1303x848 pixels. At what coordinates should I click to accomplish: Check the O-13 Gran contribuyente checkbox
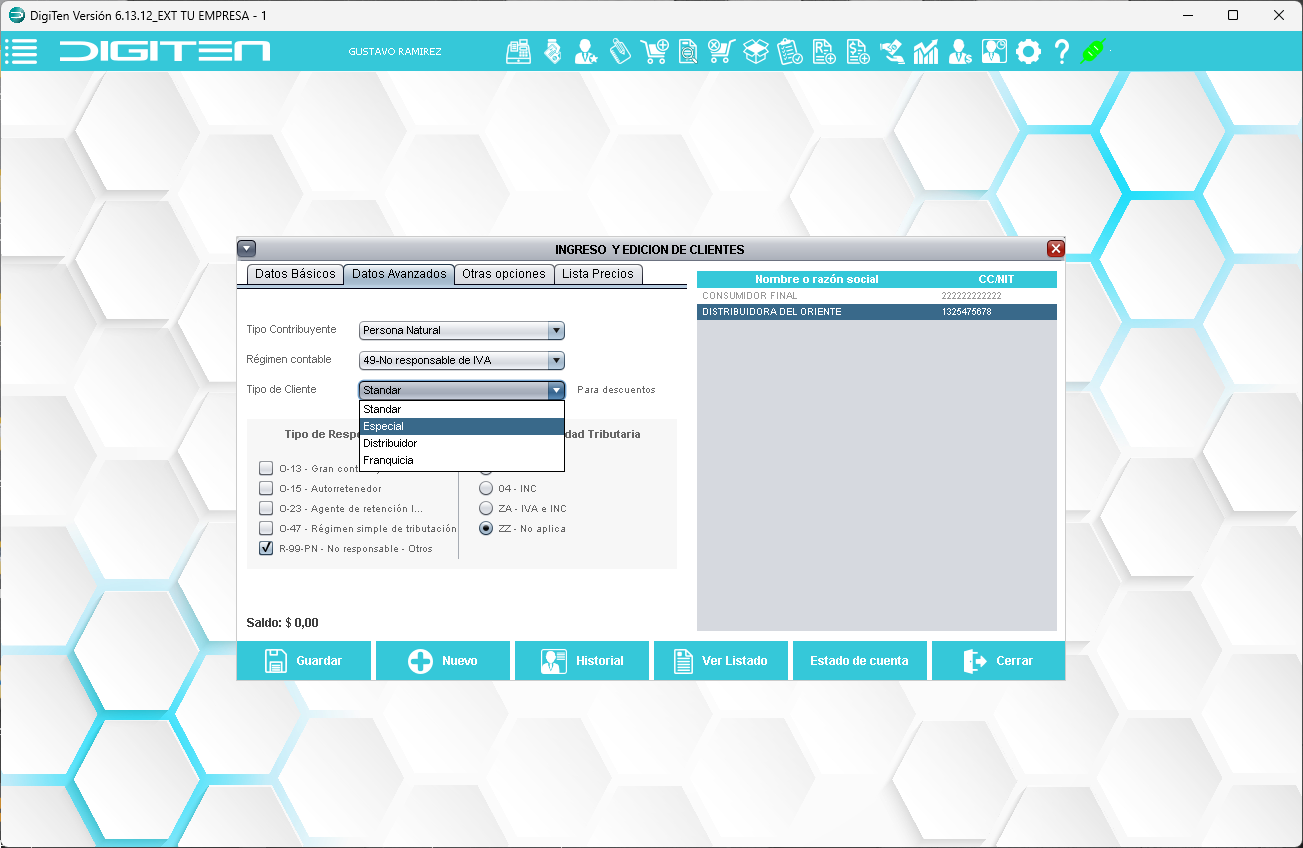tap(266, 468)
